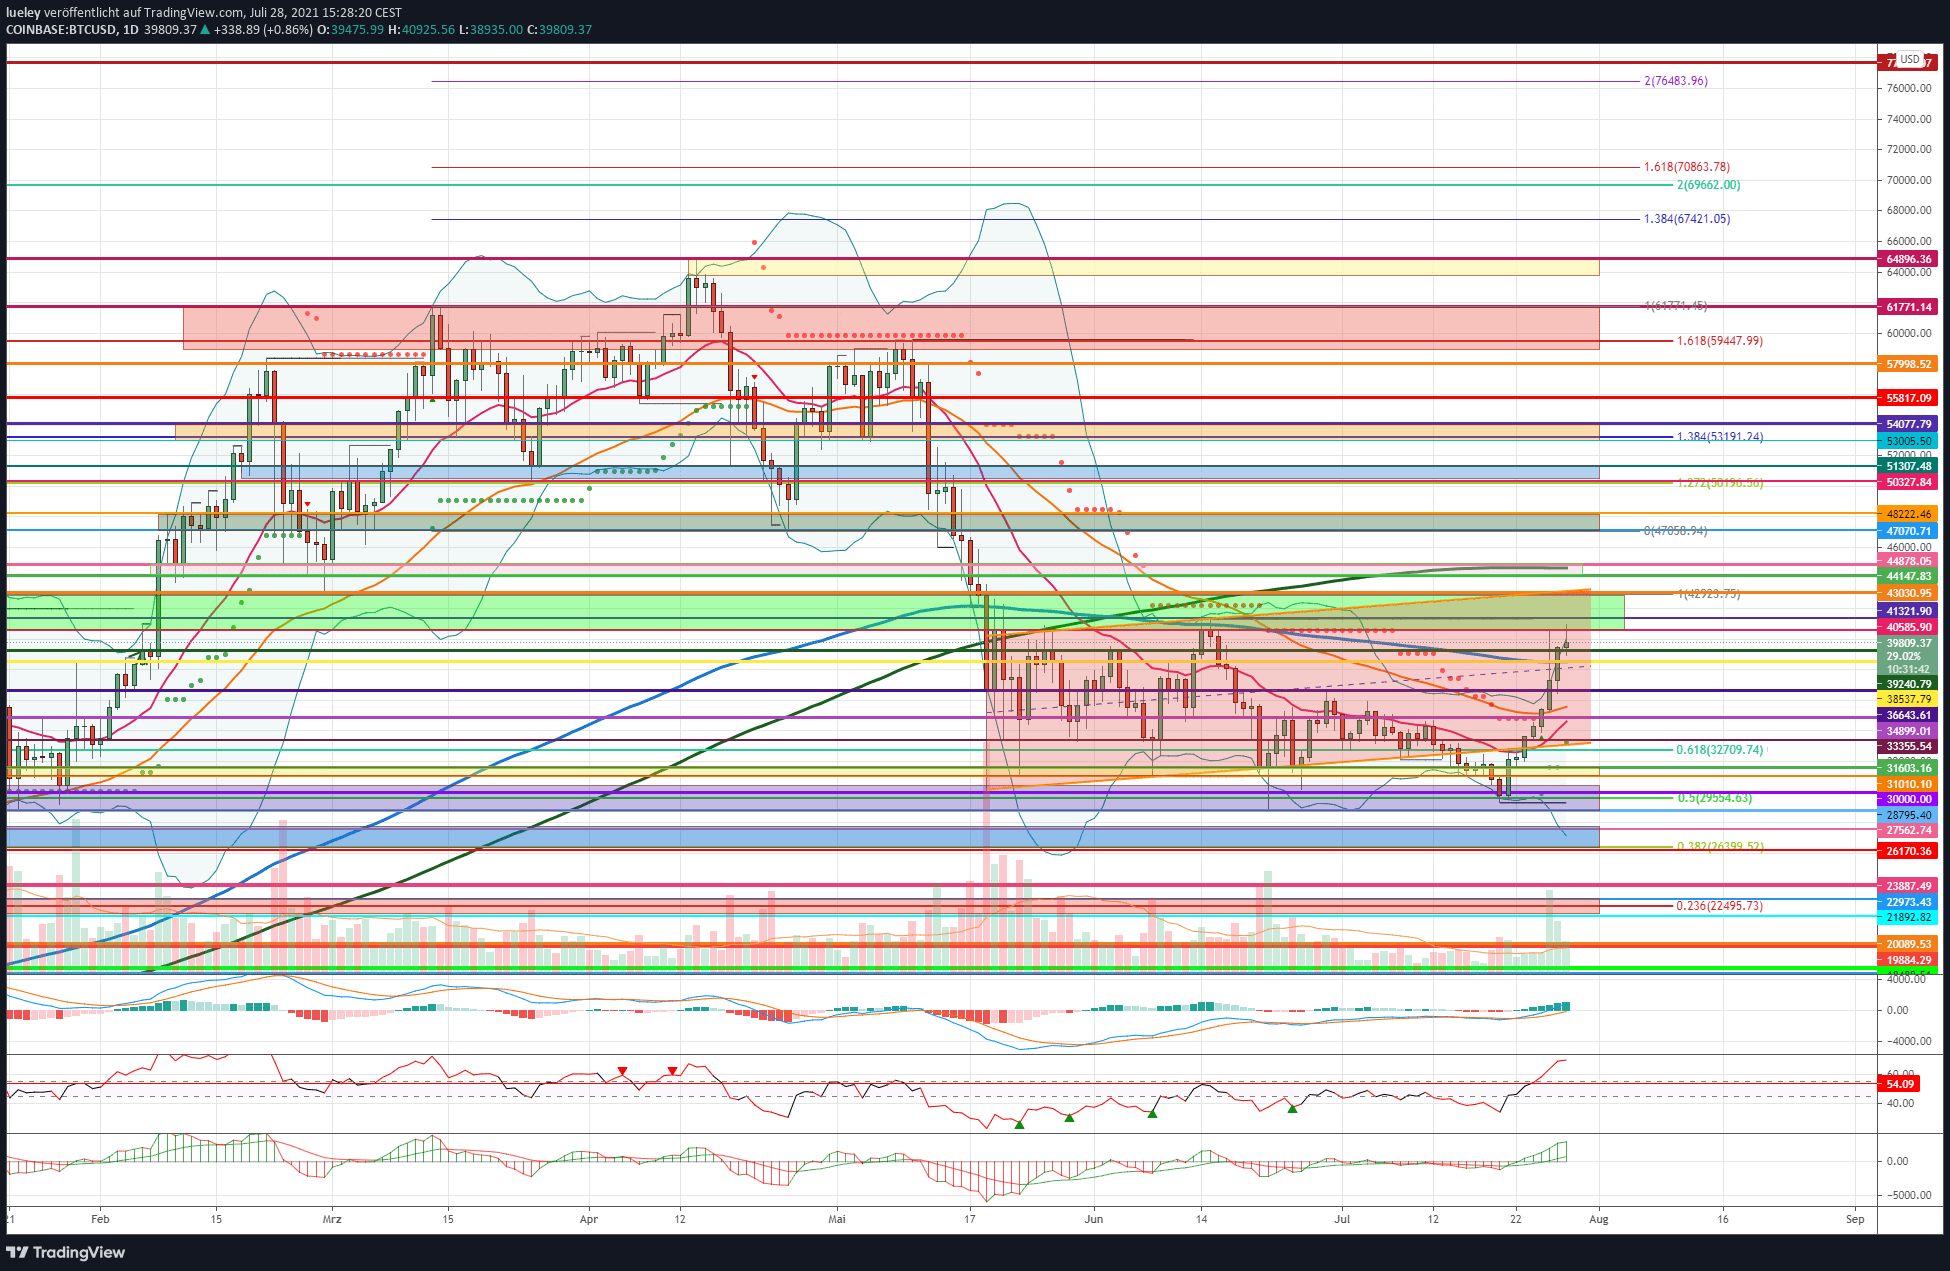
Task: Select the yellow 38537.79 price label
Action: pyautogui.click(x=1908, y=699)
